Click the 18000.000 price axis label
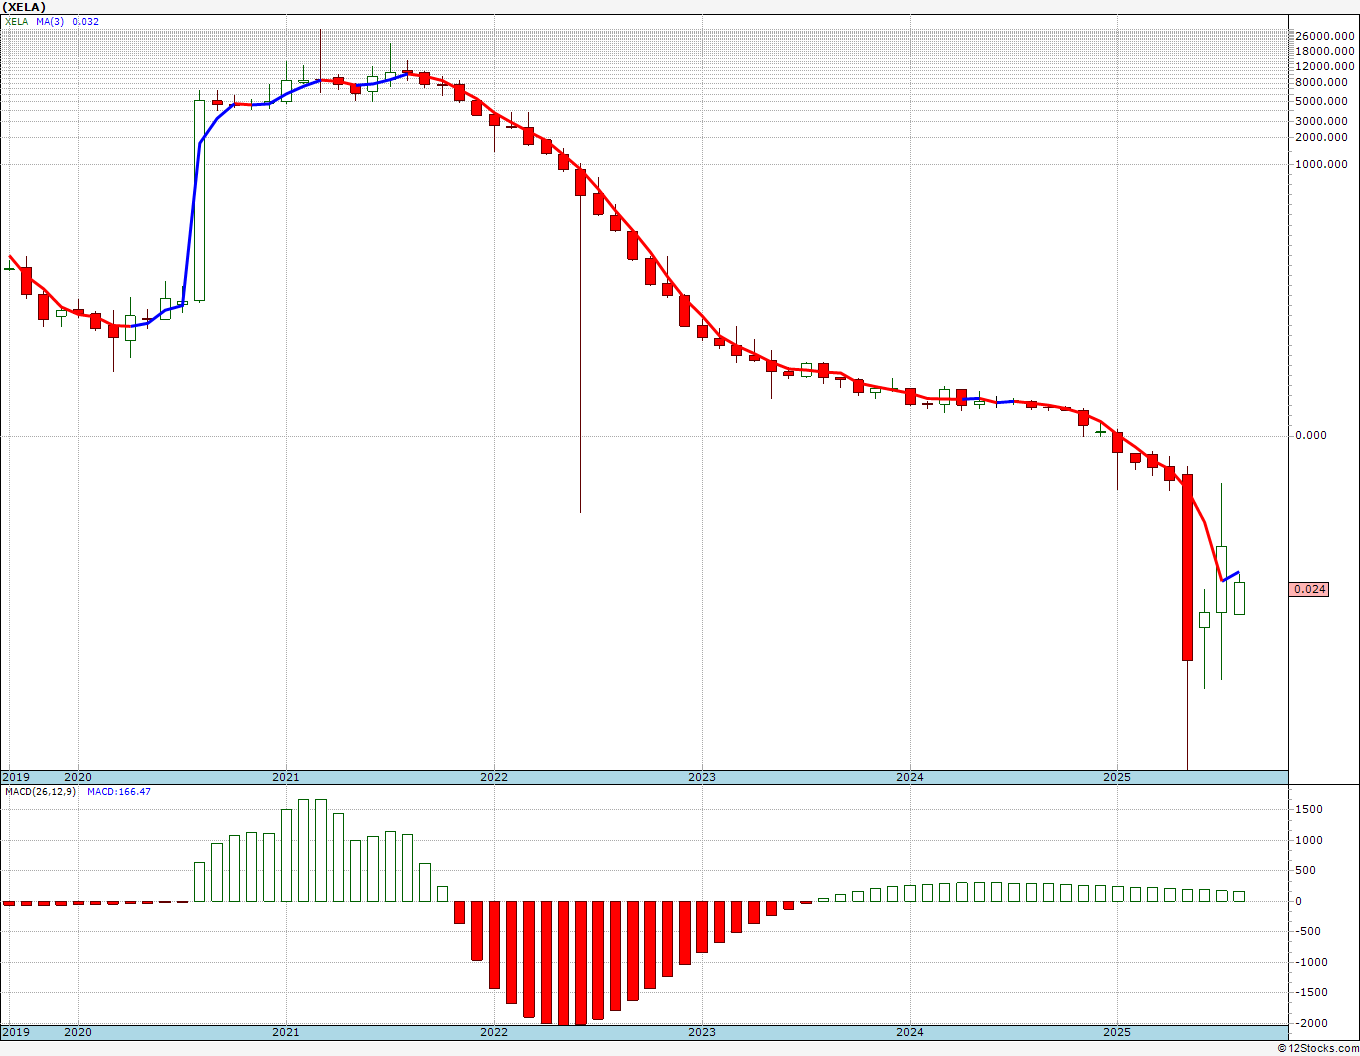 (1324, 51)
